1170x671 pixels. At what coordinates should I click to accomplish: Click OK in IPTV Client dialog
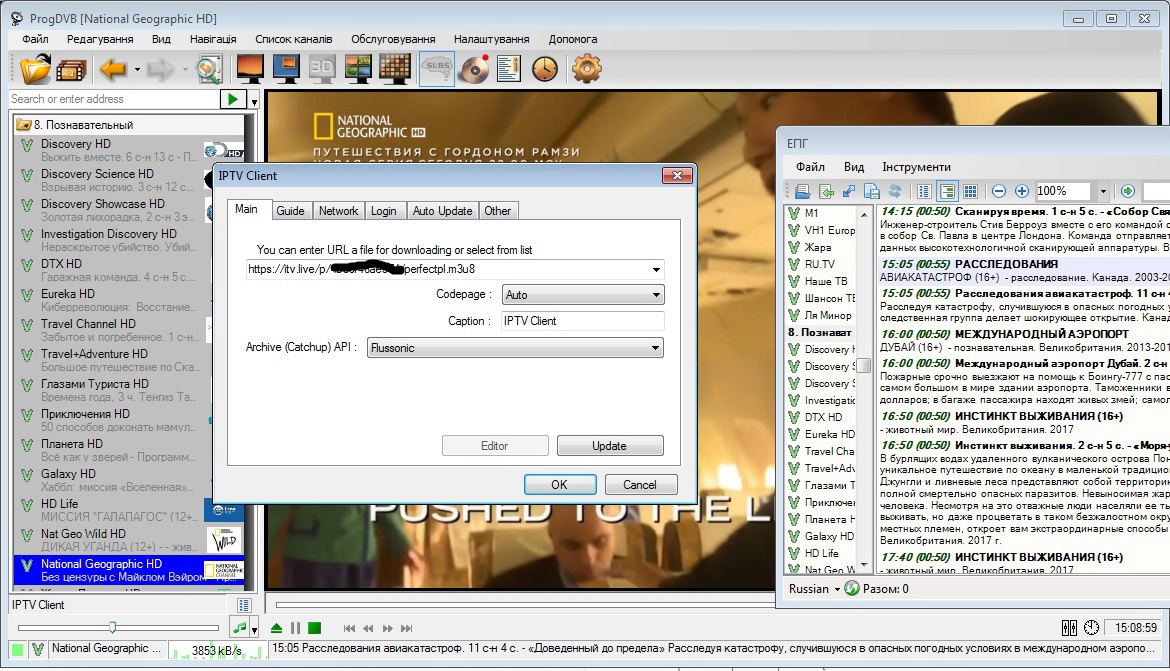coord(559,484)
